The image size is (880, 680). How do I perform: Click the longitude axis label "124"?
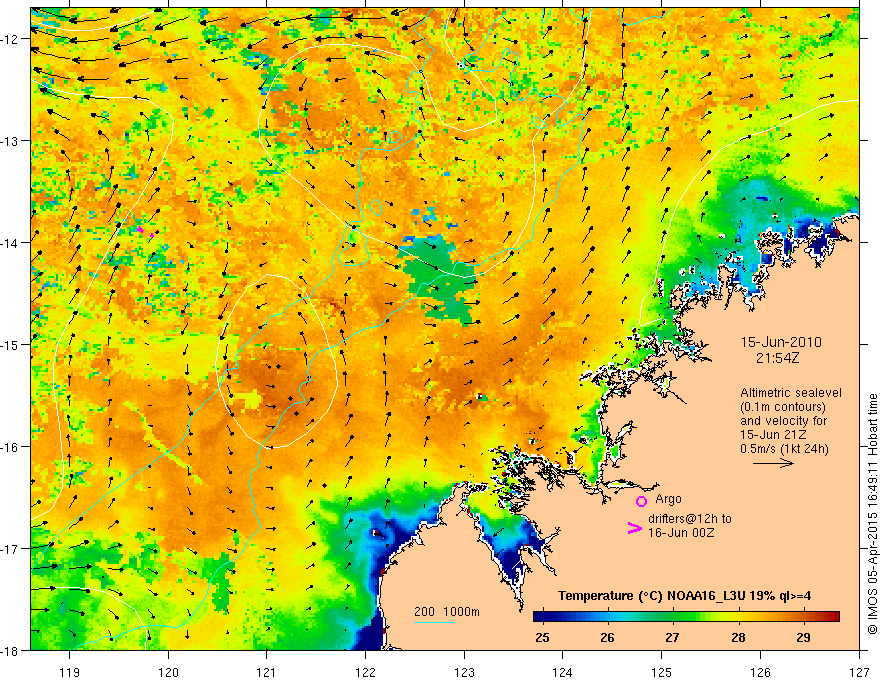tap(563, 672)
